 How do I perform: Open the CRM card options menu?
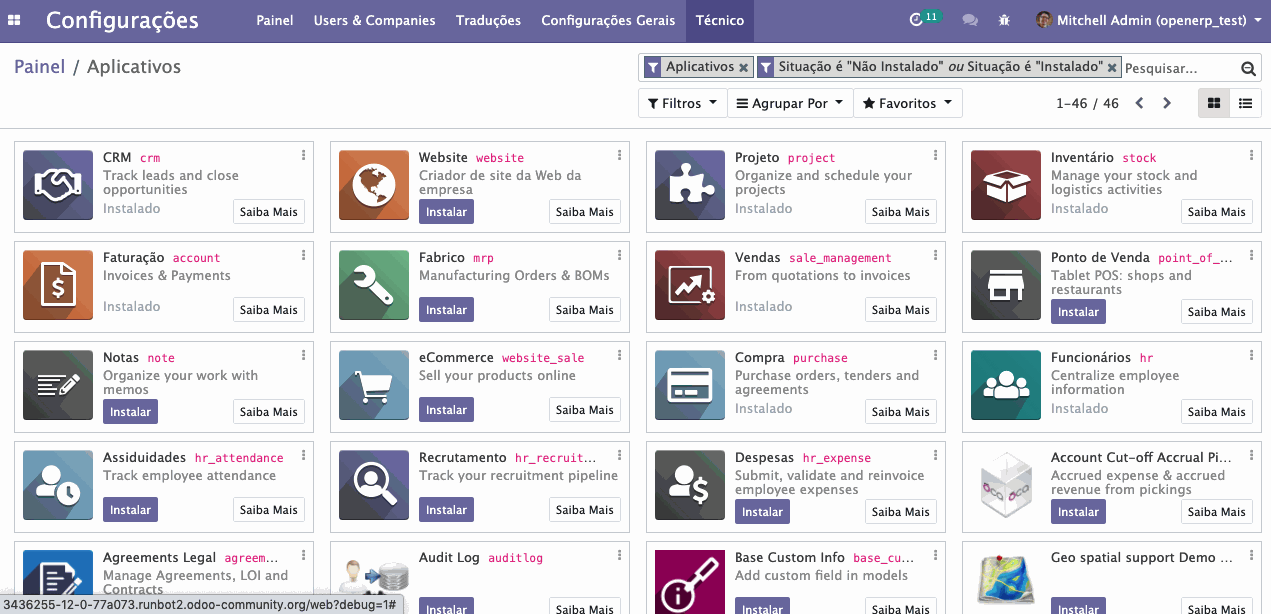(303, 155)
